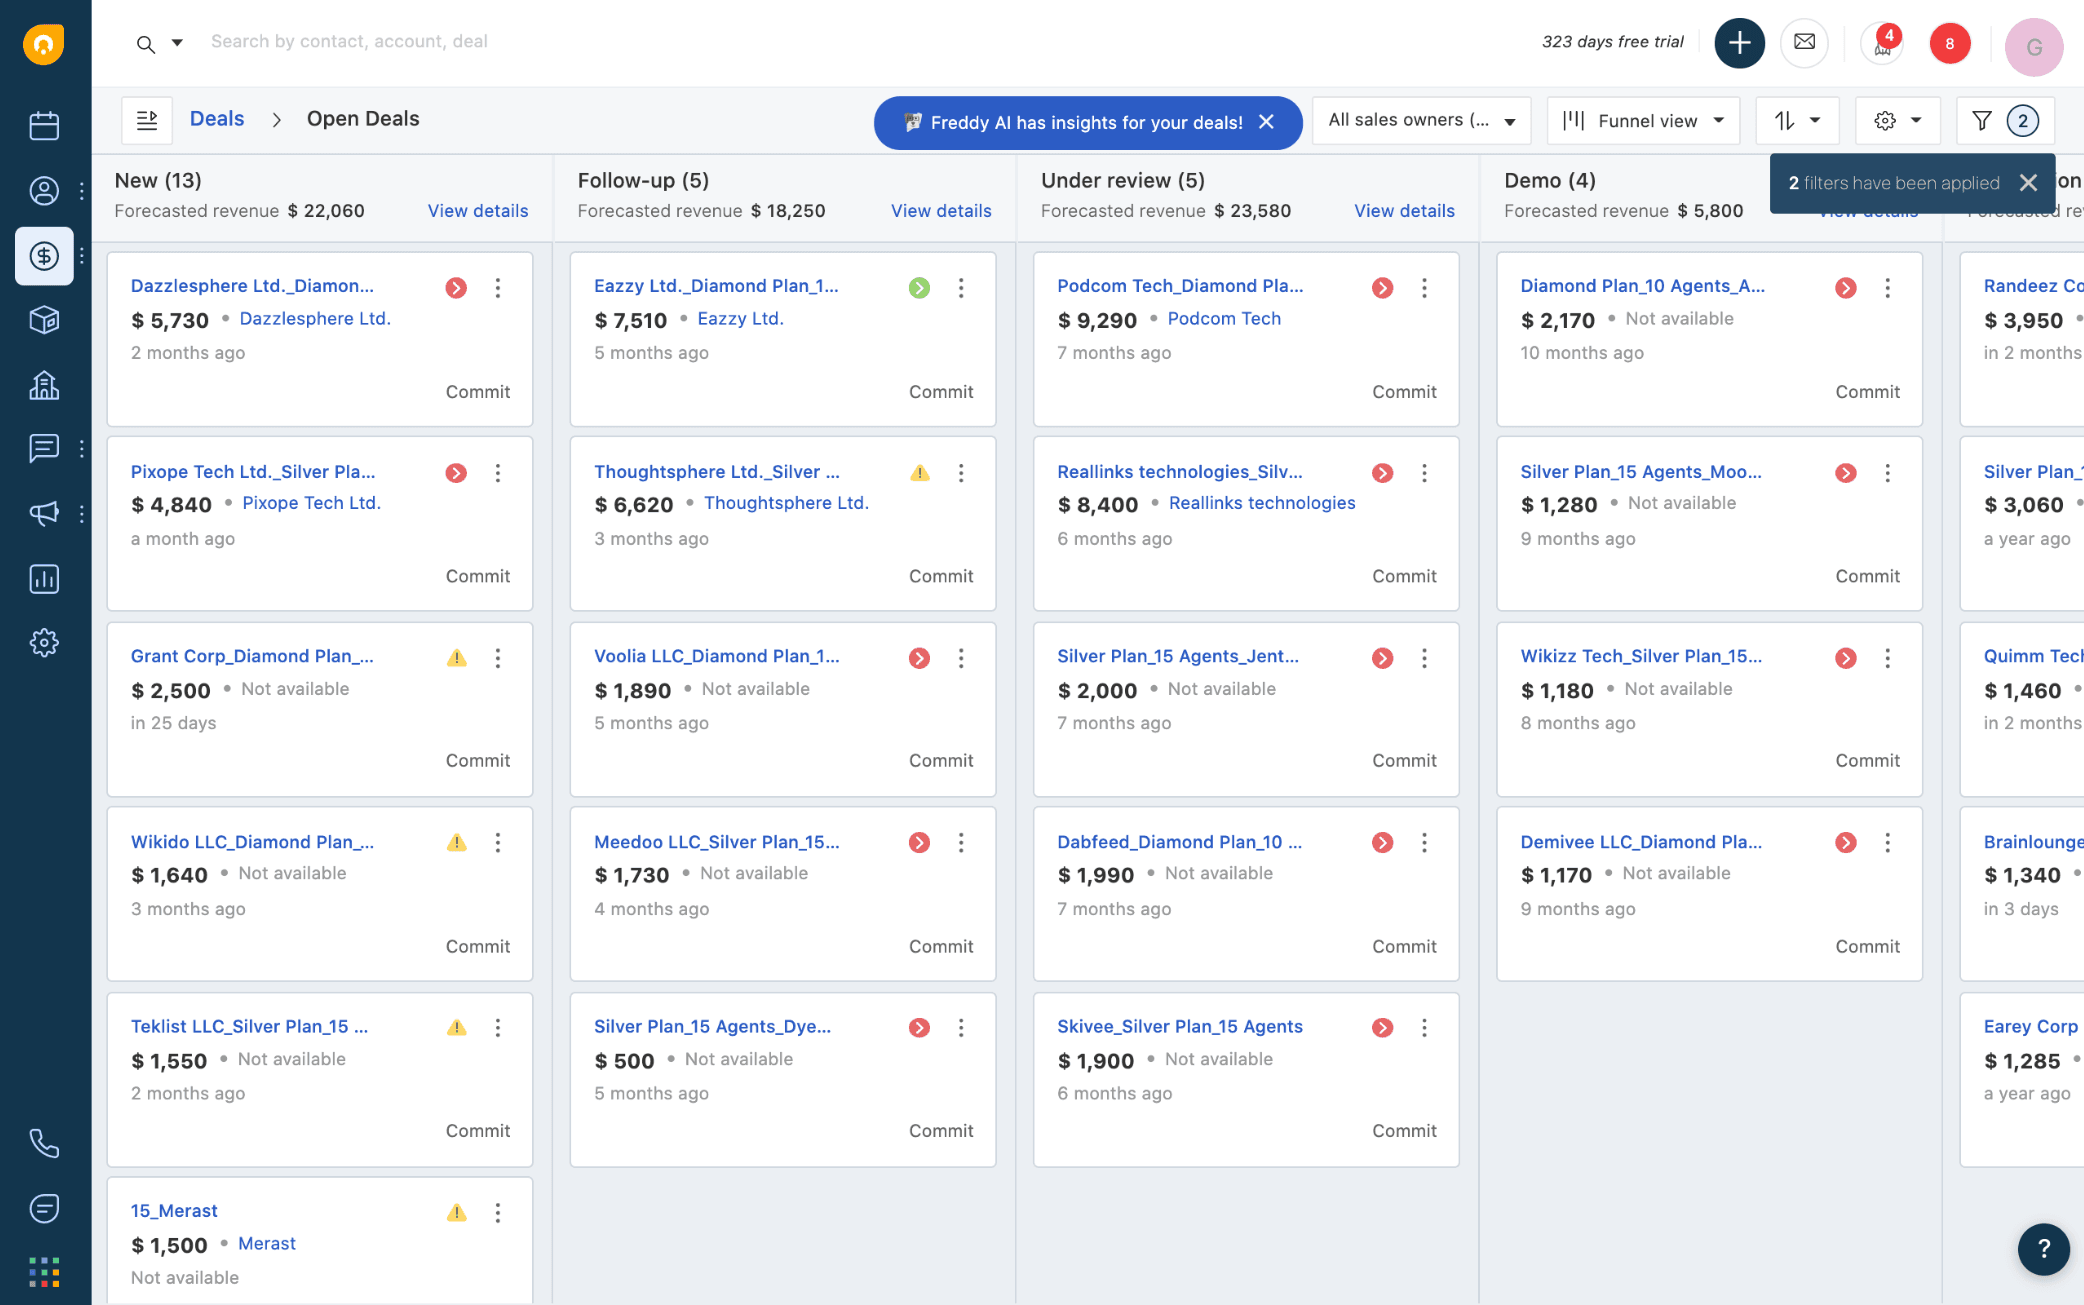The height and width of the screenshot is (1305, 2084).
Task: Select the Conversations chat icon
Action: [x=44, y=449]
